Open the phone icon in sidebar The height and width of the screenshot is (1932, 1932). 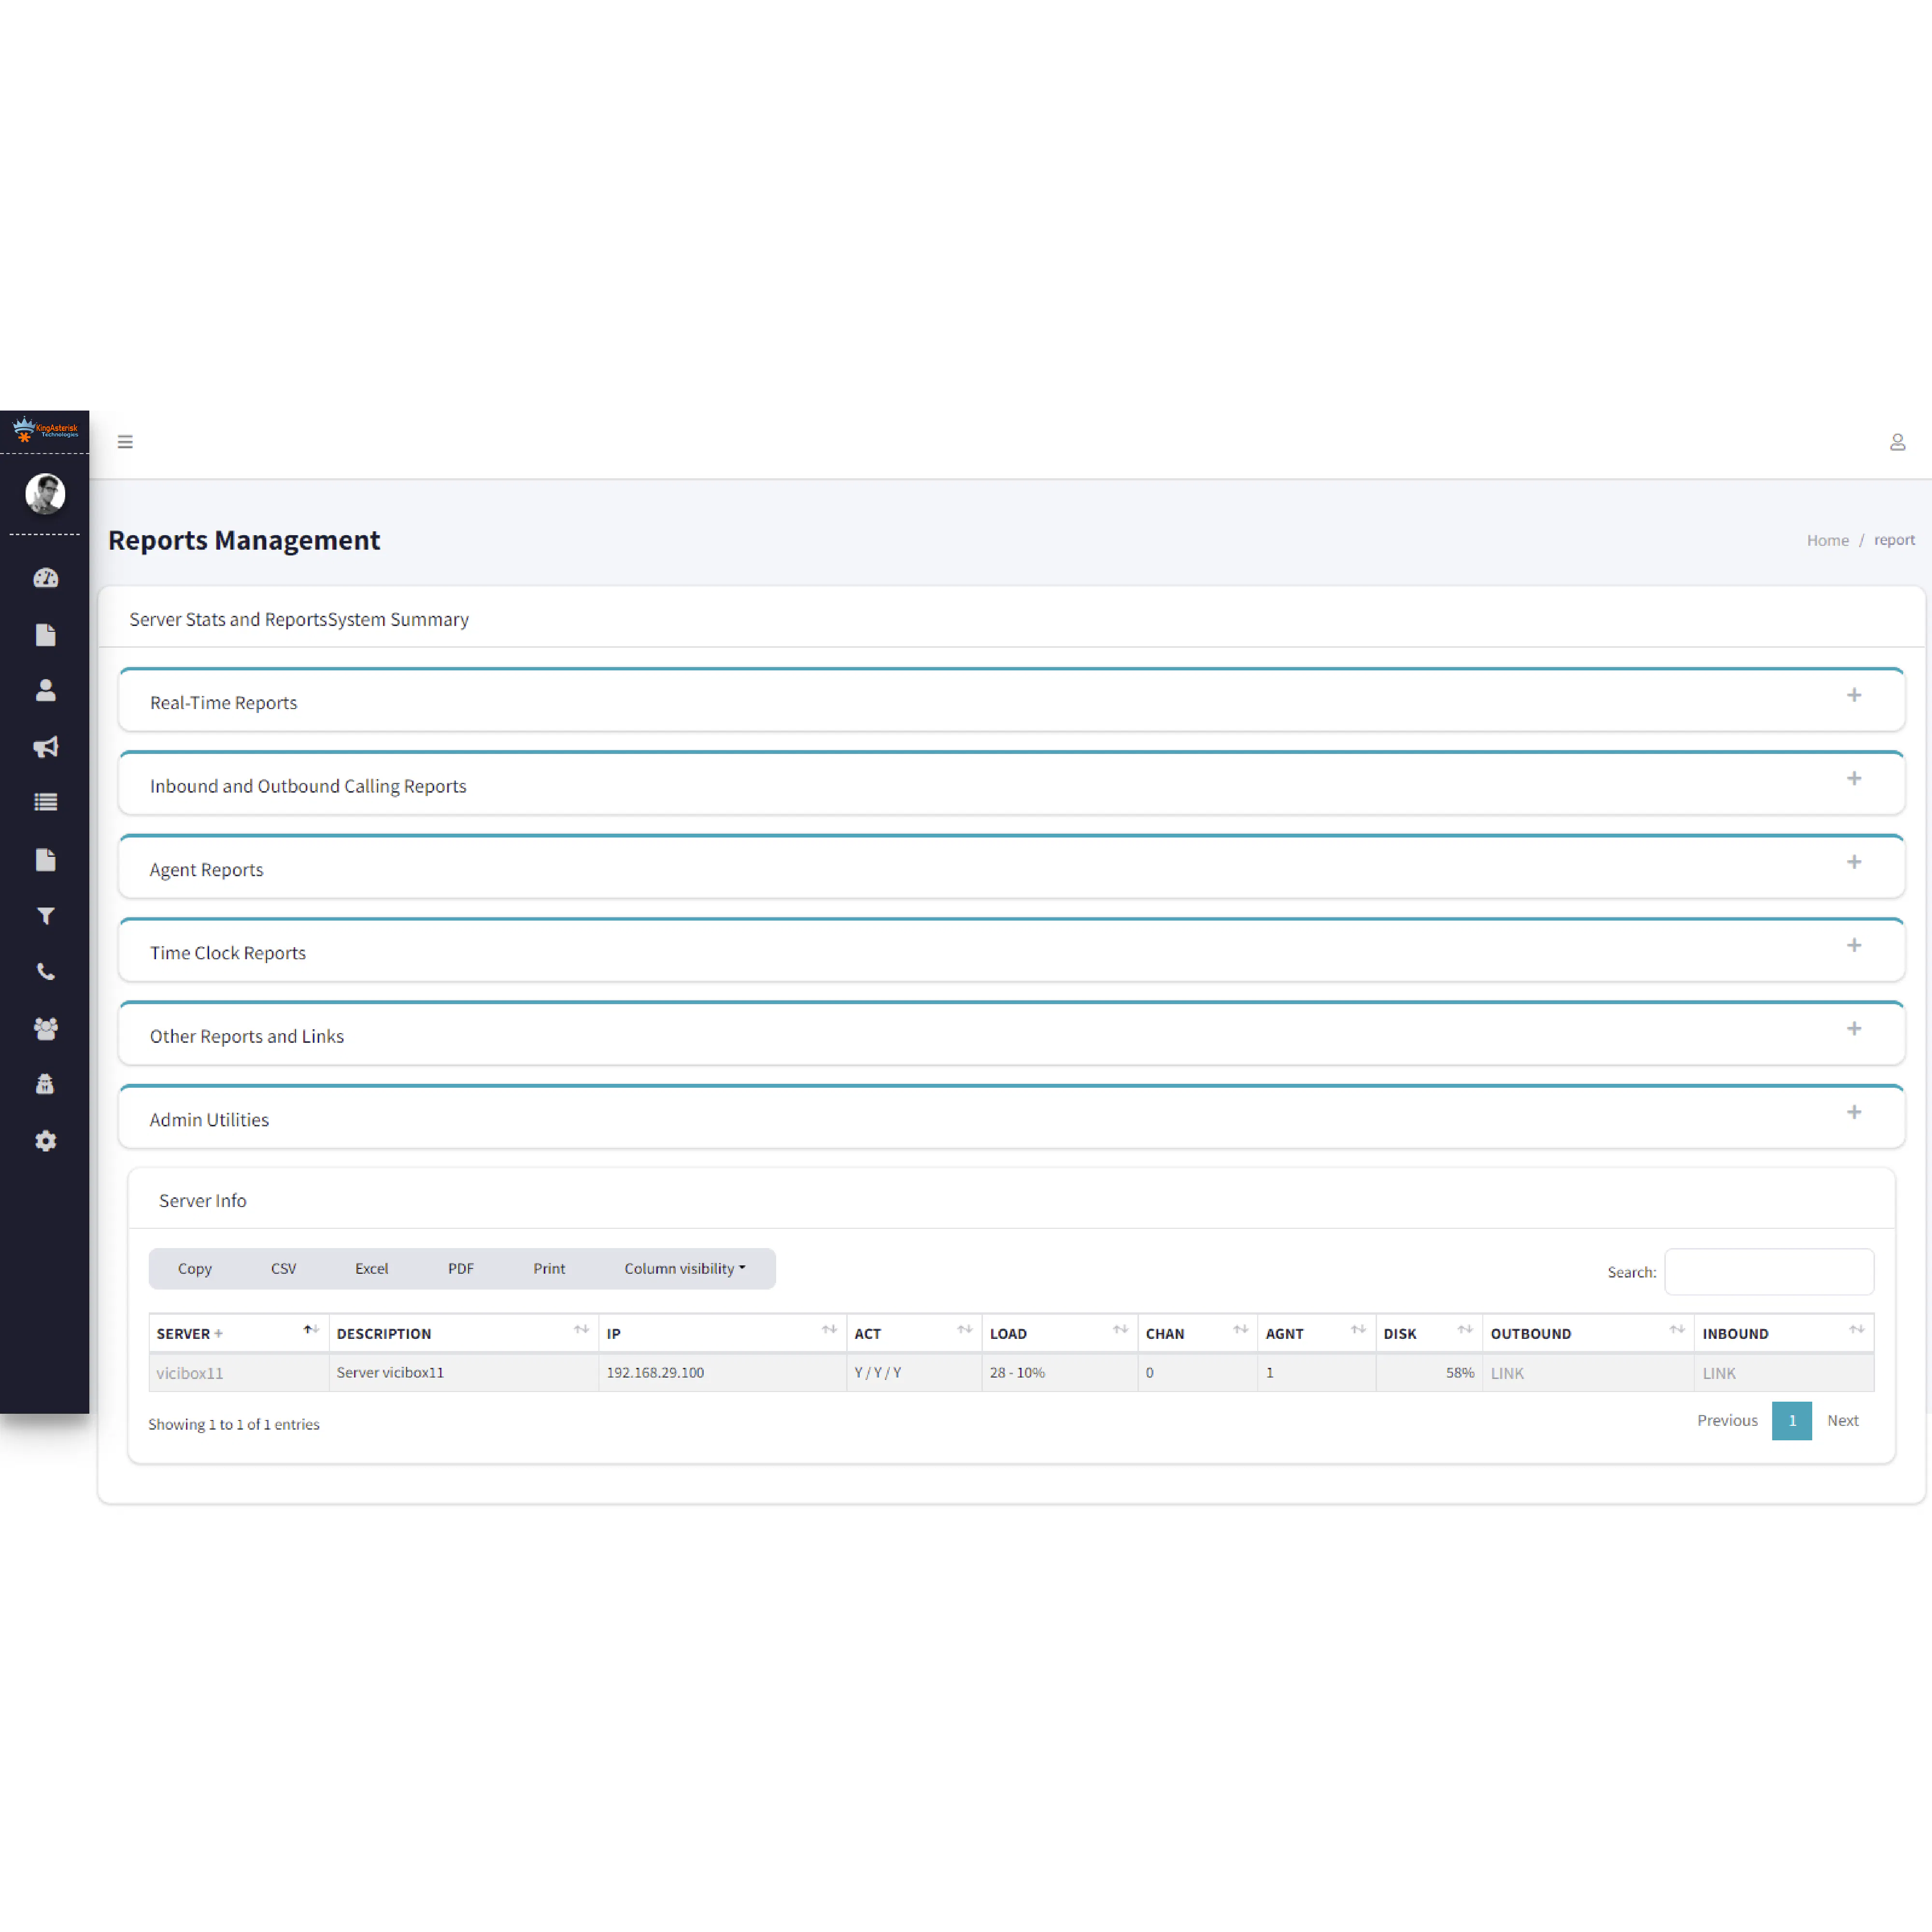[x=45, y=972]
